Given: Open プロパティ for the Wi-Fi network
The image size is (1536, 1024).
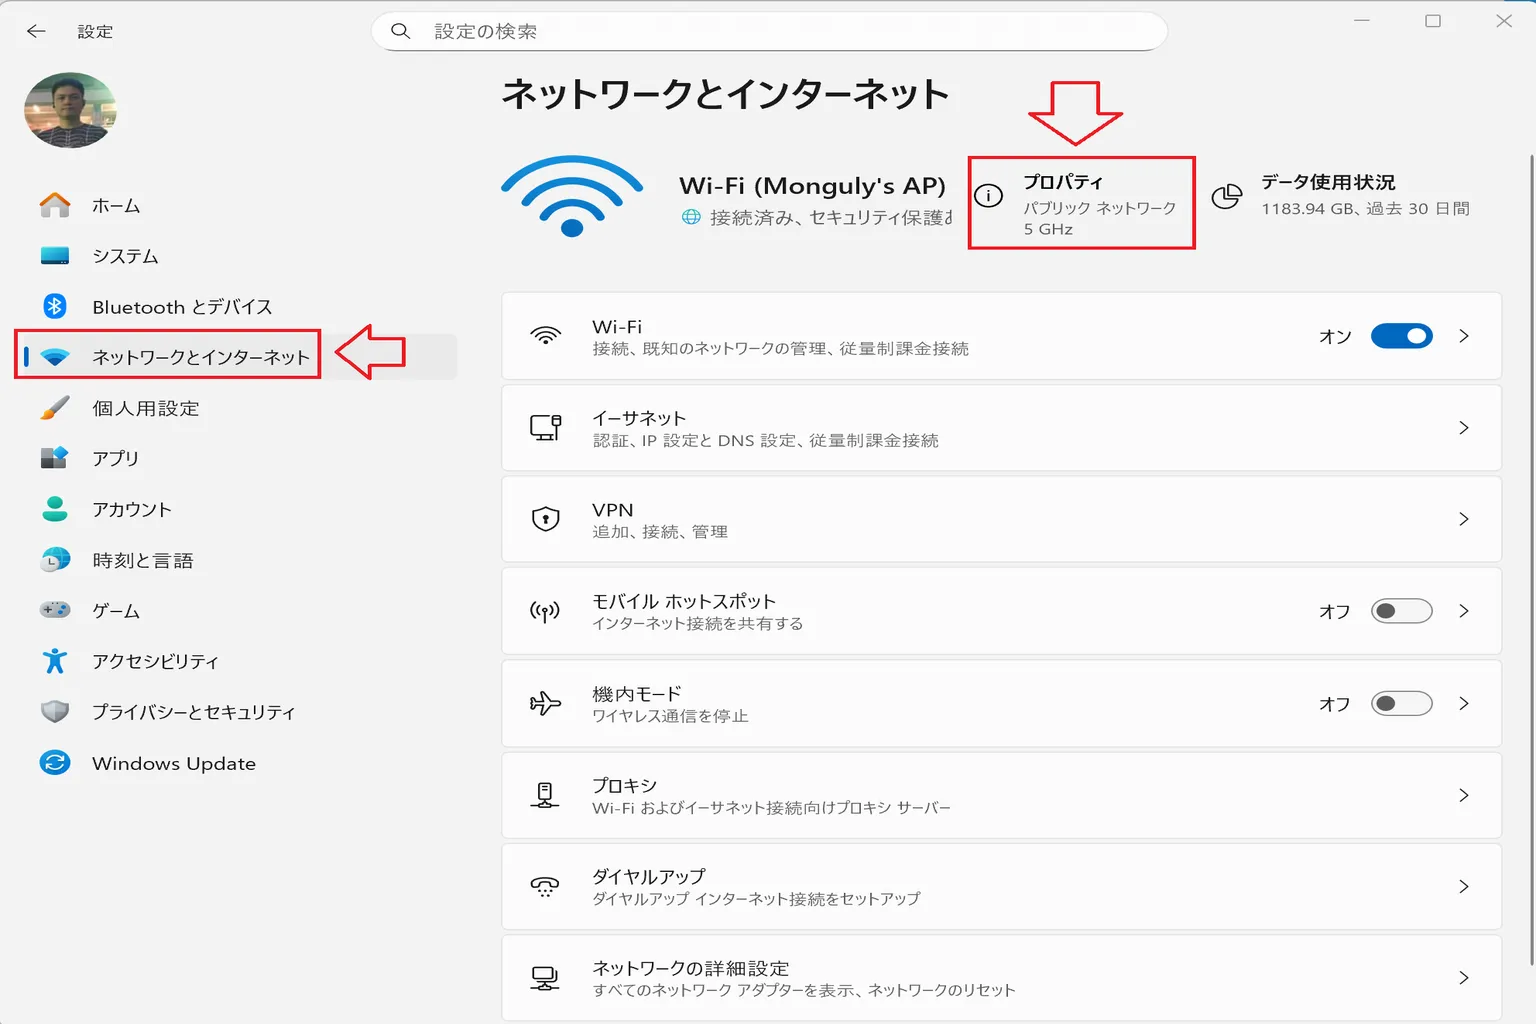Looking at the screenshot, I should [1081, 203].
